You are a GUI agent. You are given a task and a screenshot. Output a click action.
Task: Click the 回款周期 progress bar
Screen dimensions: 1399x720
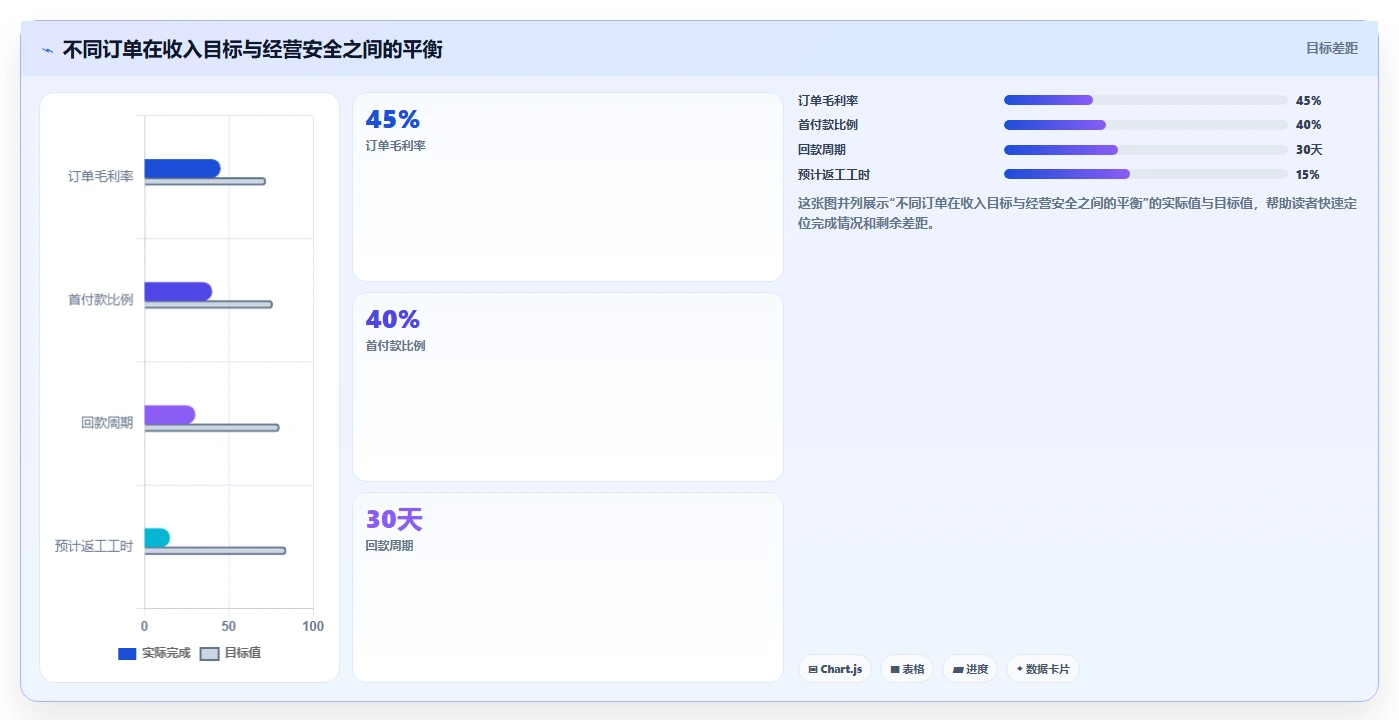(1145, 150)
